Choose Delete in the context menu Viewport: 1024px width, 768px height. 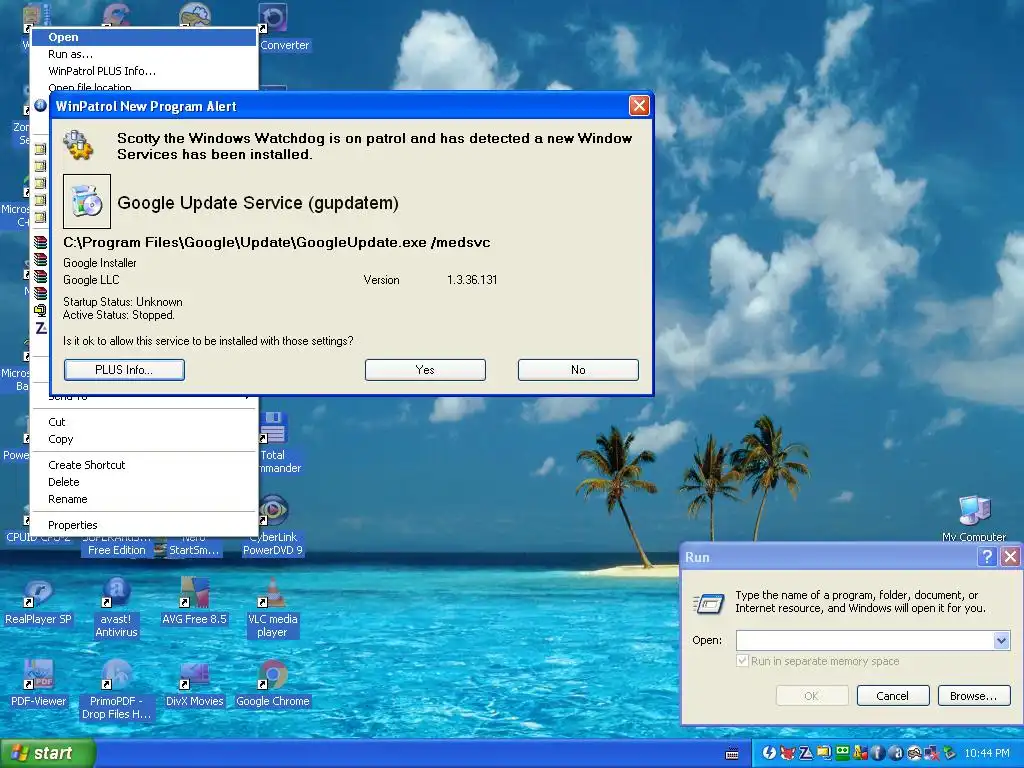pos(143,482)
